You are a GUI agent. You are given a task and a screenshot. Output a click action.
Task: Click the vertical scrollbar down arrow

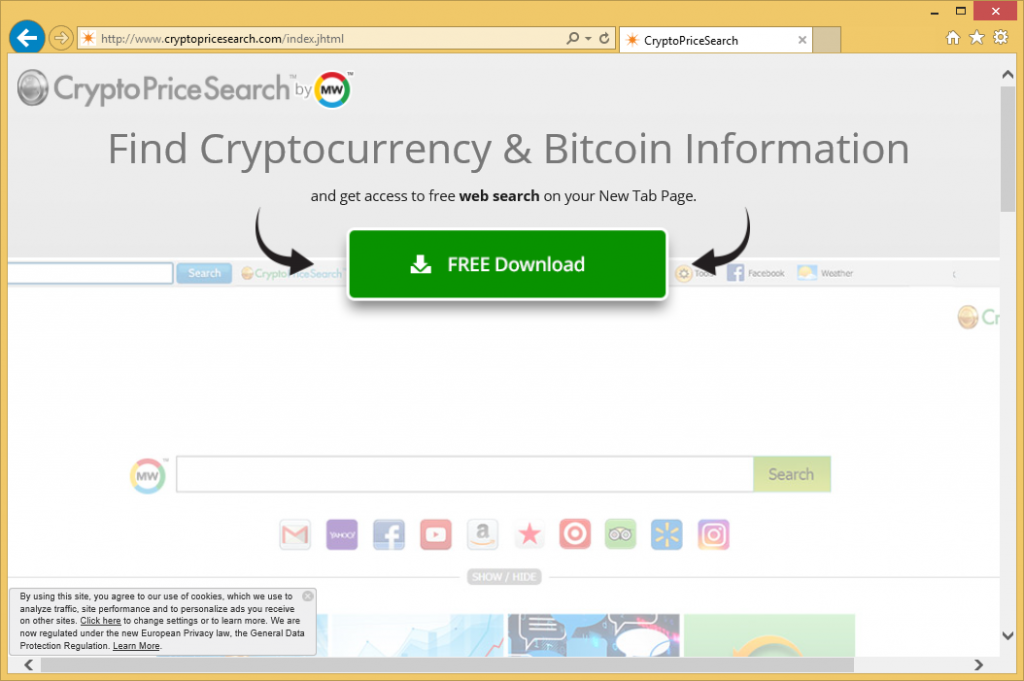click(x=1008, y=635)
